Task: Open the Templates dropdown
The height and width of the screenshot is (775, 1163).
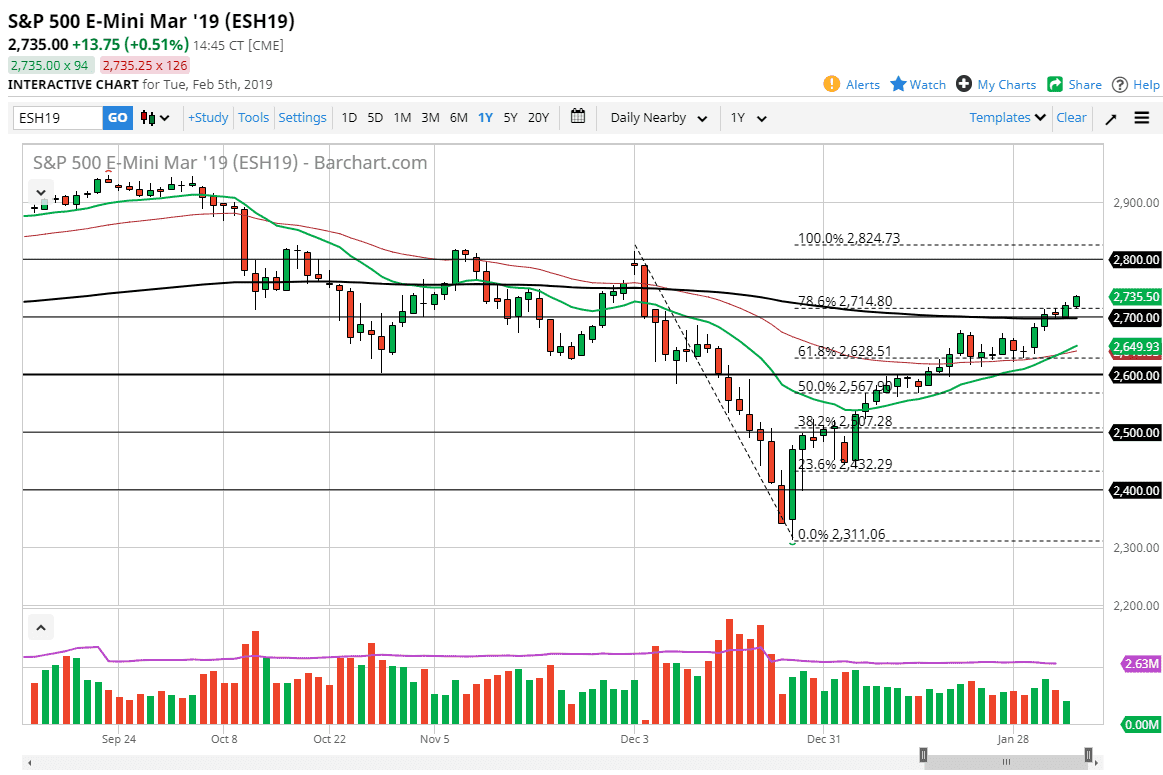Action: click(x=1006, y=117)
